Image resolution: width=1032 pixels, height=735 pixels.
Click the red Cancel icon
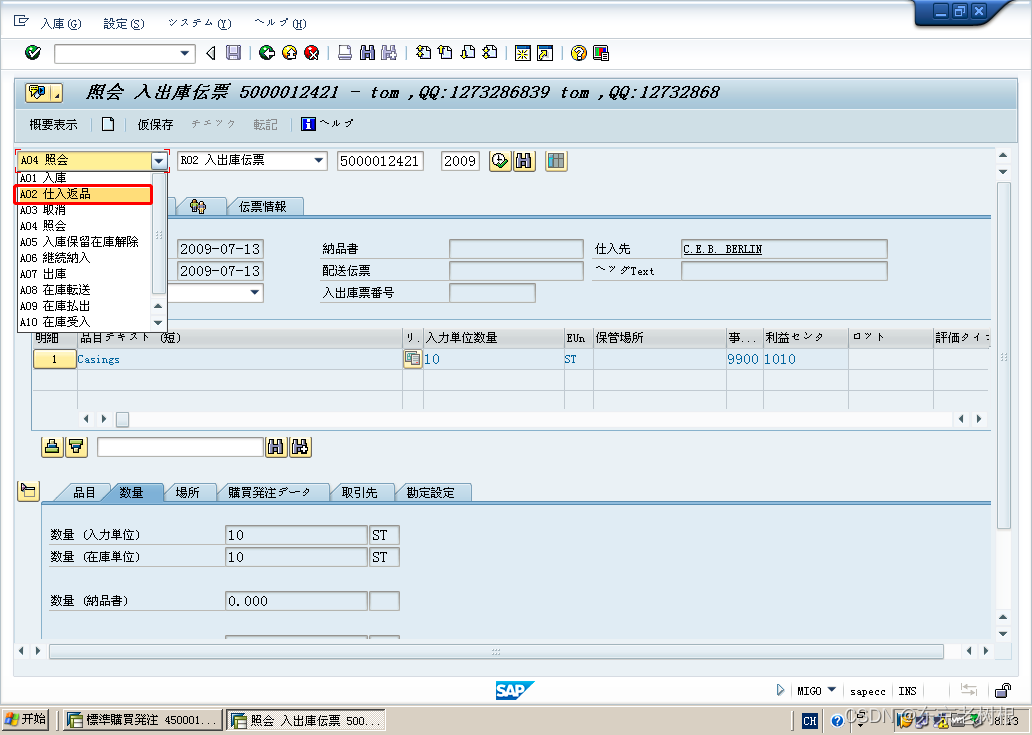pyautogui.click(x=312, y=53)
